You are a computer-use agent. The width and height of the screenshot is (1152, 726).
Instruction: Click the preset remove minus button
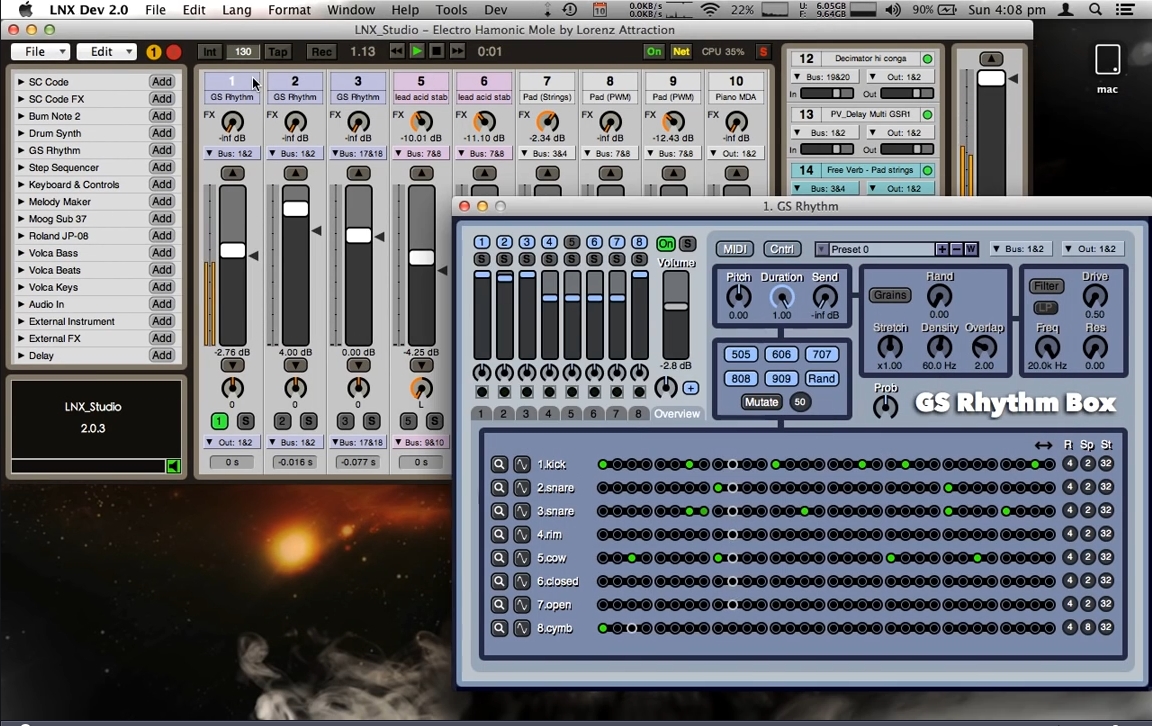tap(956, 249)
